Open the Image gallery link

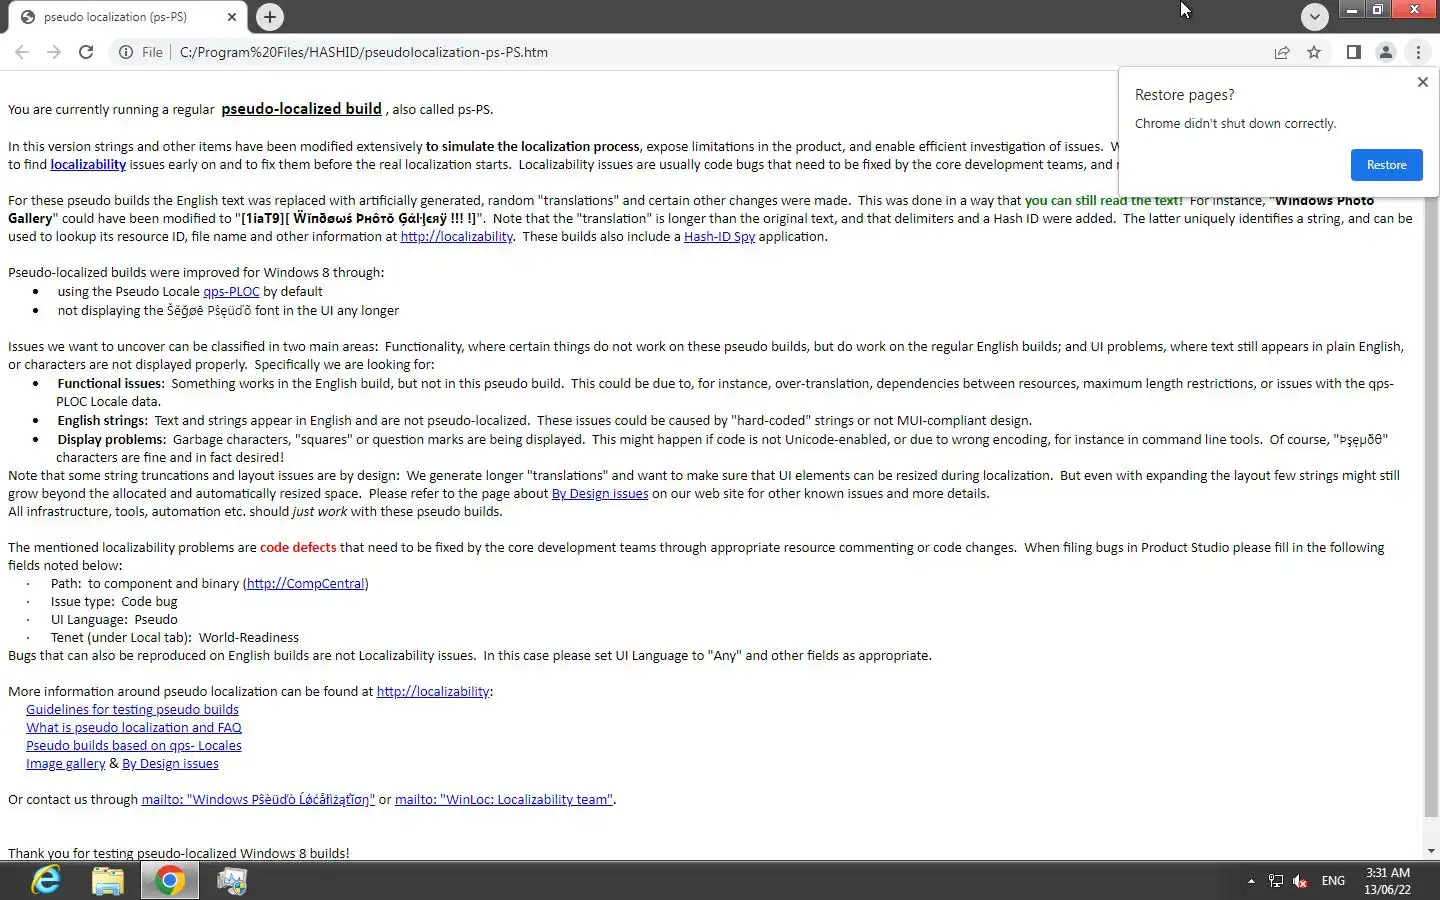pos(65,763)
